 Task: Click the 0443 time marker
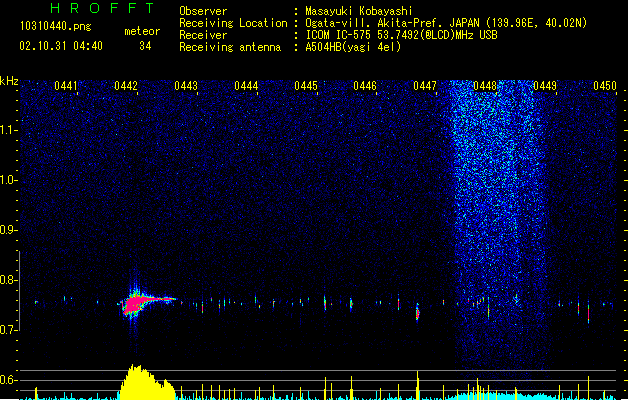click(x=186, y=86)
